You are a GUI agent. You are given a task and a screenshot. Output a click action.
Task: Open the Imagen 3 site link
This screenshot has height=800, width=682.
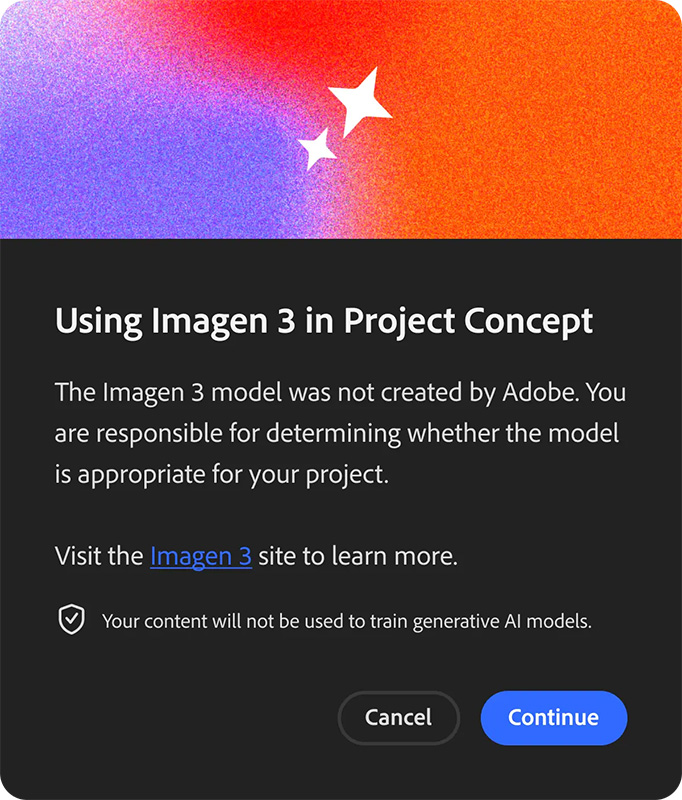pyautogui.click(x=201, y=556)
